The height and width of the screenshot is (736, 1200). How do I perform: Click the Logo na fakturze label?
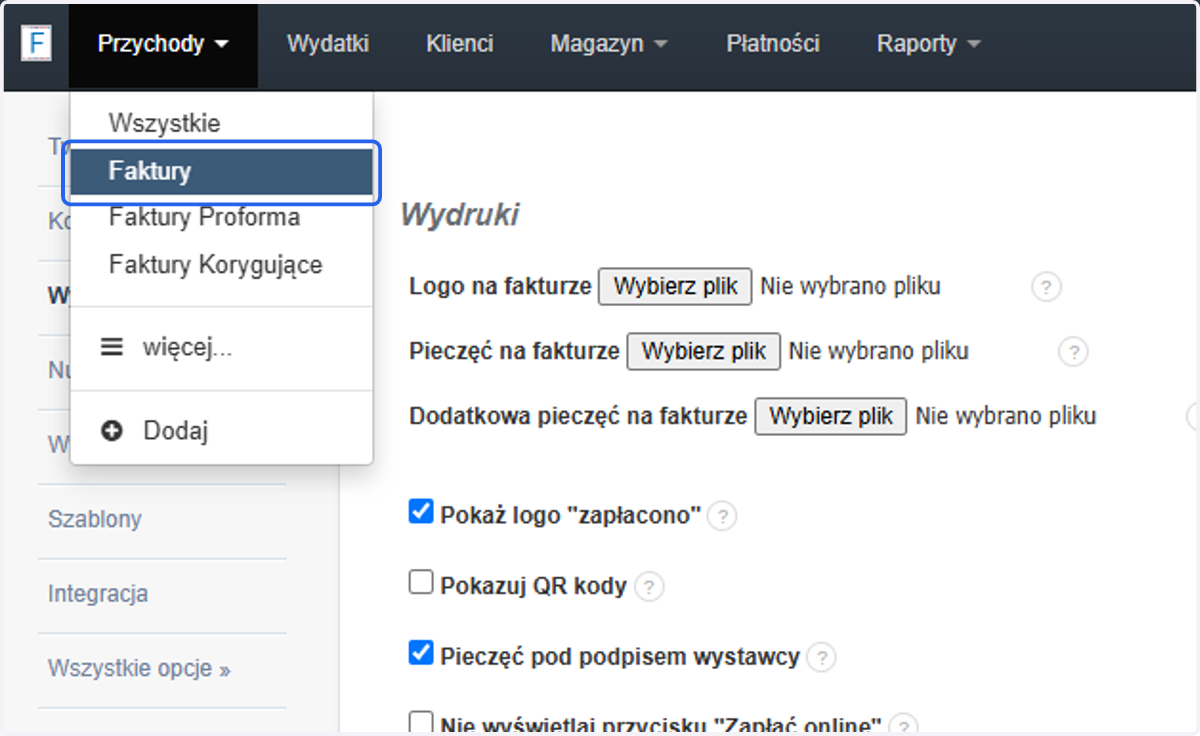tap(501, 286)
